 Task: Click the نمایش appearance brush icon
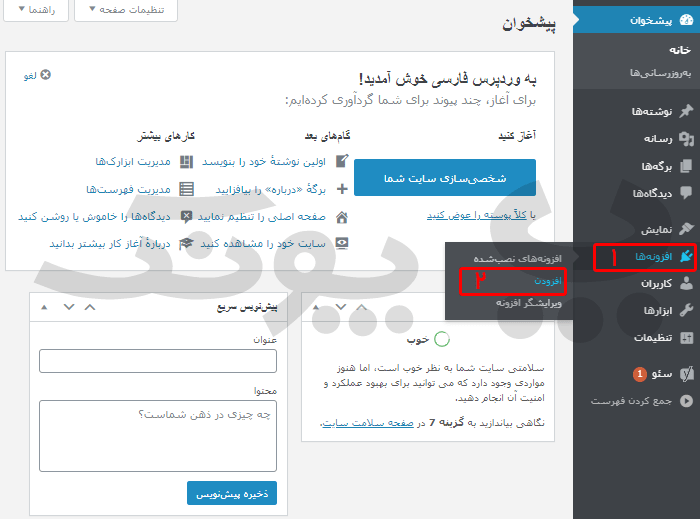tap(686, 229)
